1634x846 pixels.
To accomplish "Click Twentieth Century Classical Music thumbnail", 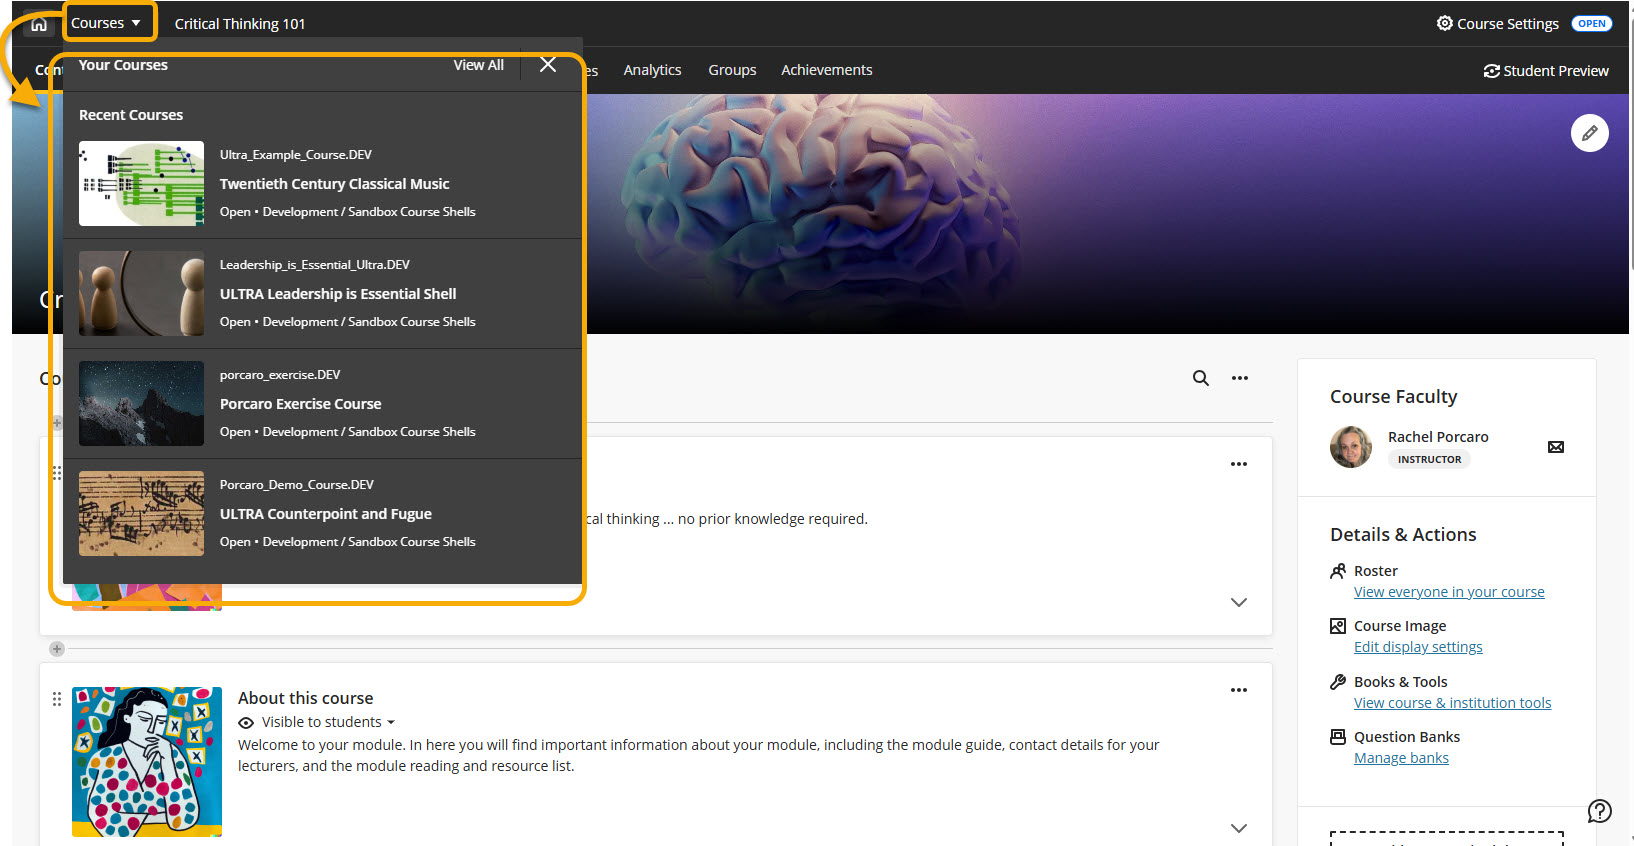I will [141, 184].
